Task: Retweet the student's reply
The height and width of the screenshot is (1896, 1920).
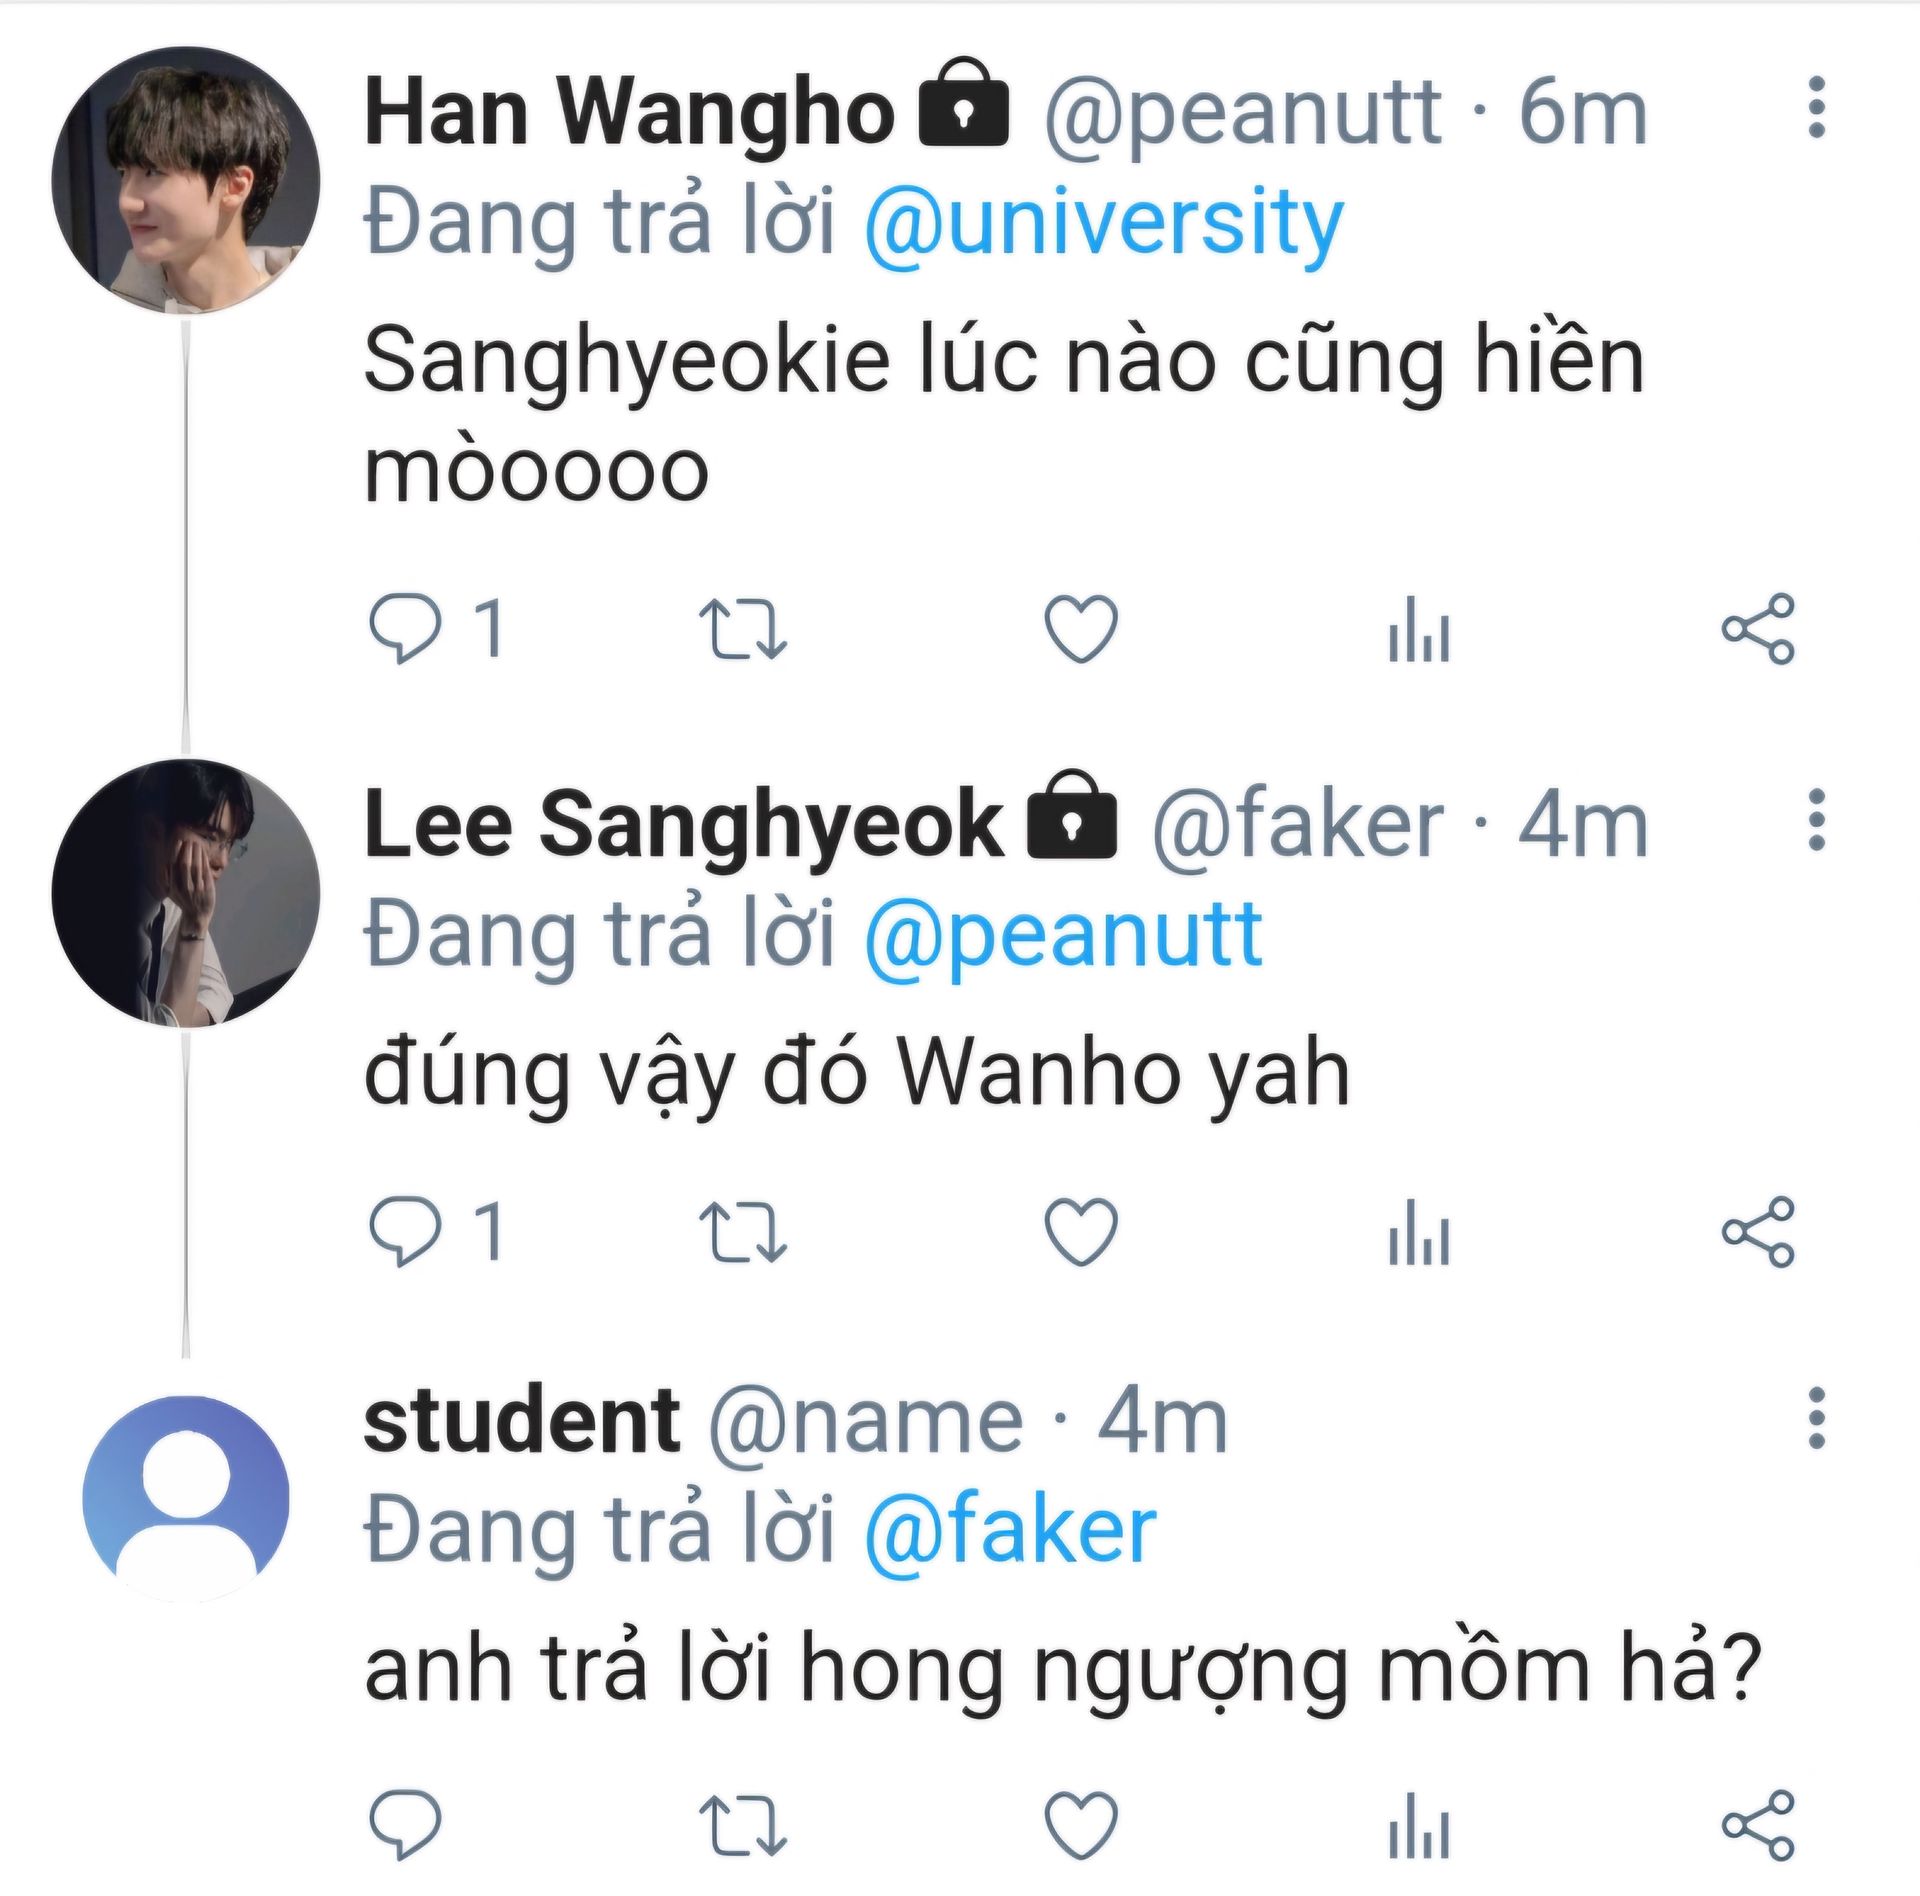Action: click(742, 1825)
